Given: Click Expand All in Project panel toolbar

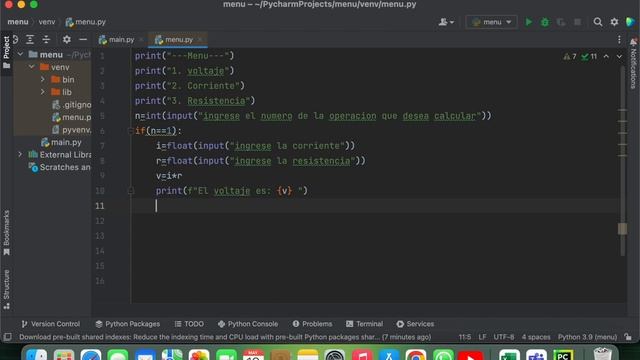Looking at the screenshot, I should [30, 40].
